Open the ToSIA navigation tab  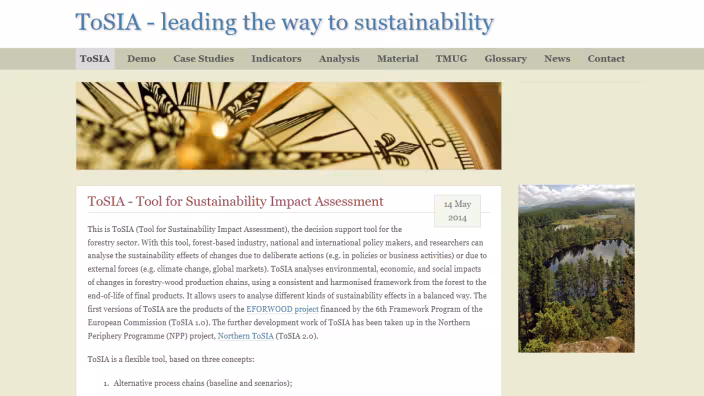95,59
